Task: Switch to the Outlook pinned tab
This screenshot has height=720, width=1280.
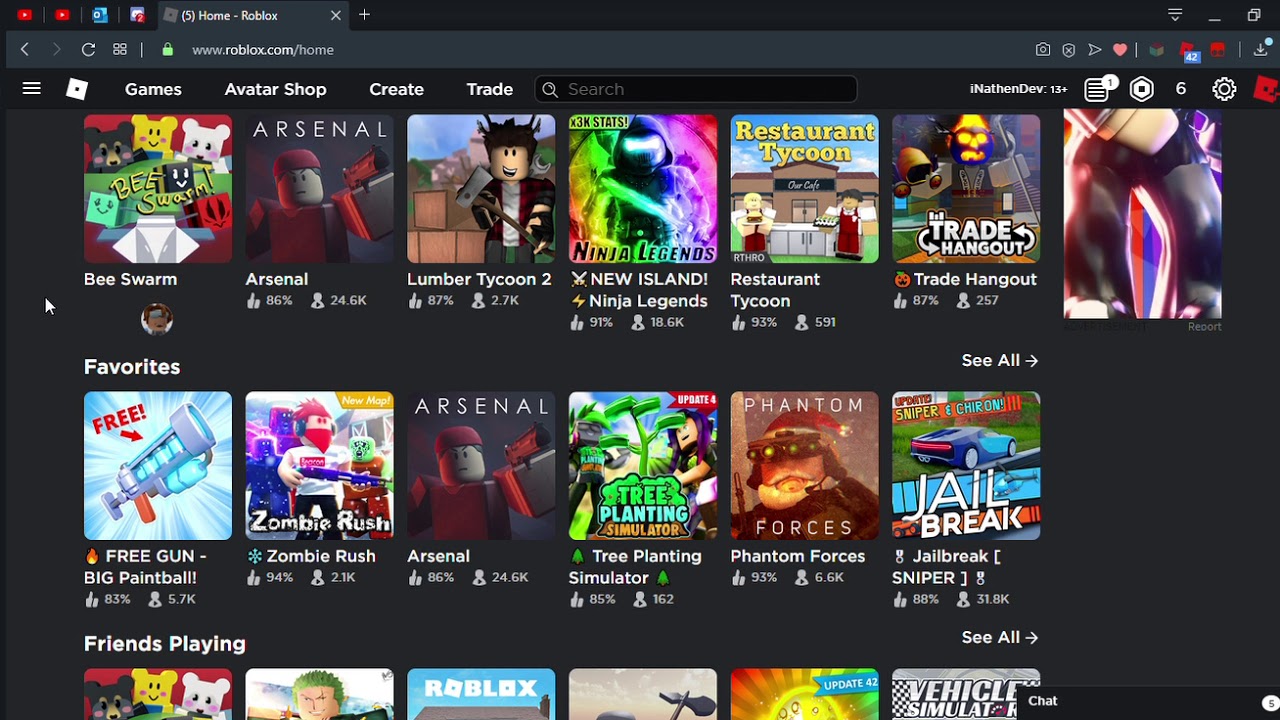Action: point(99,15)
